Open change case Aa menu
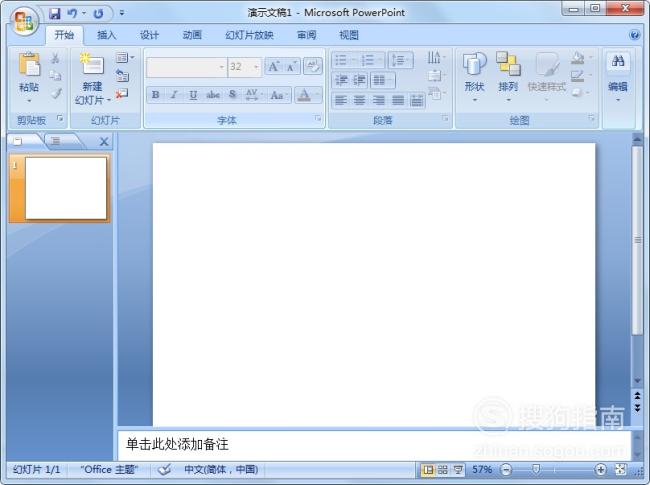The image size is (650, 485). click(278, 95)
